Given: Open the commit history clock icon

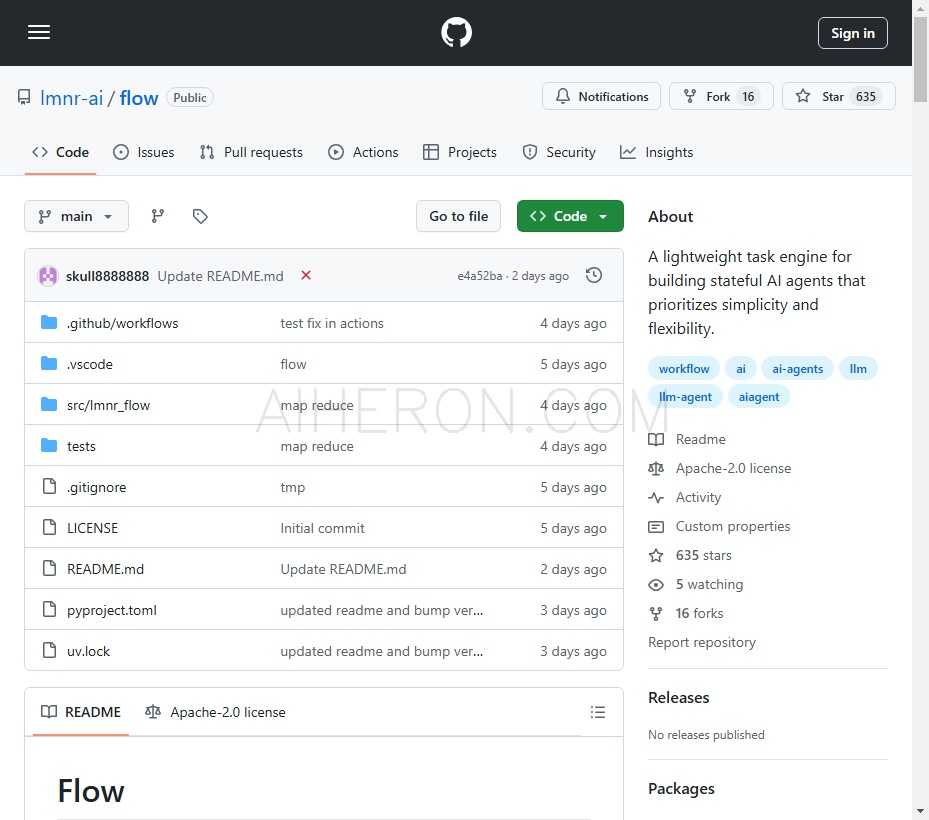Looking at the screenshot, I should [594, 276].
